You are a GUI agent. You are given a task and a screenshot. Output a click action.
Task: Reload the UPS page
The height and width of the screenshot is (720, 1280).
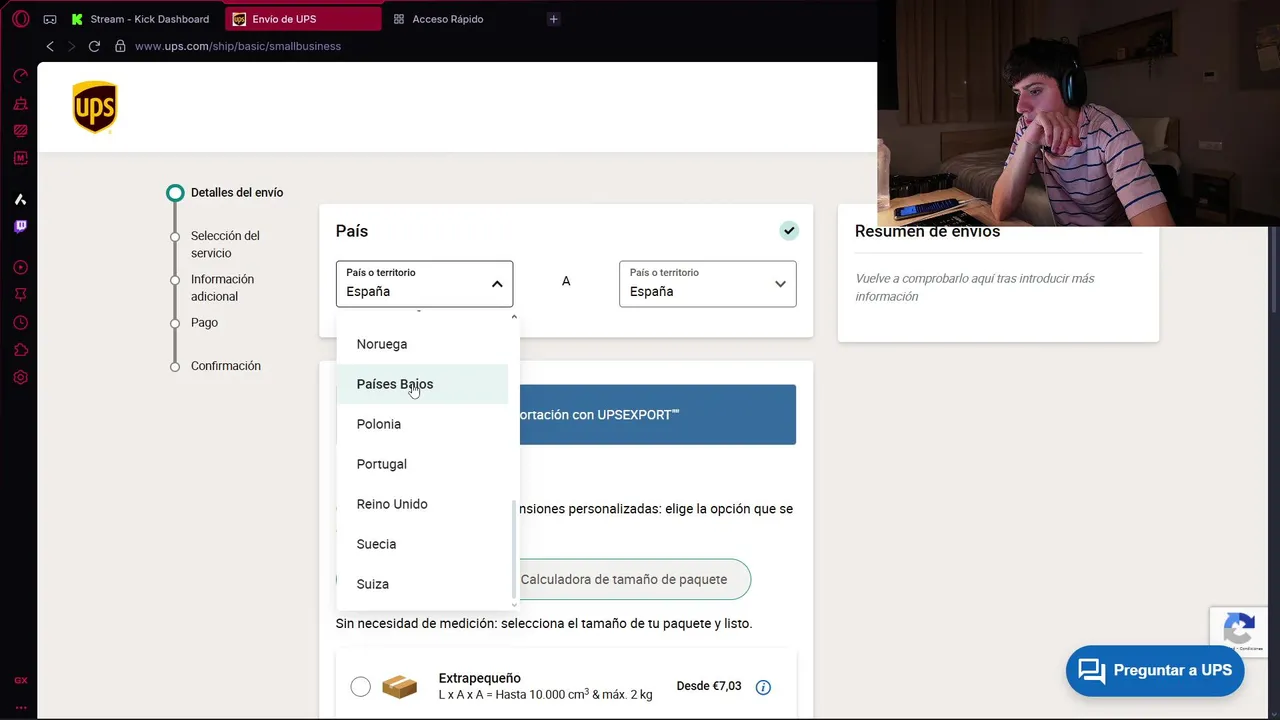pos(94,46)
